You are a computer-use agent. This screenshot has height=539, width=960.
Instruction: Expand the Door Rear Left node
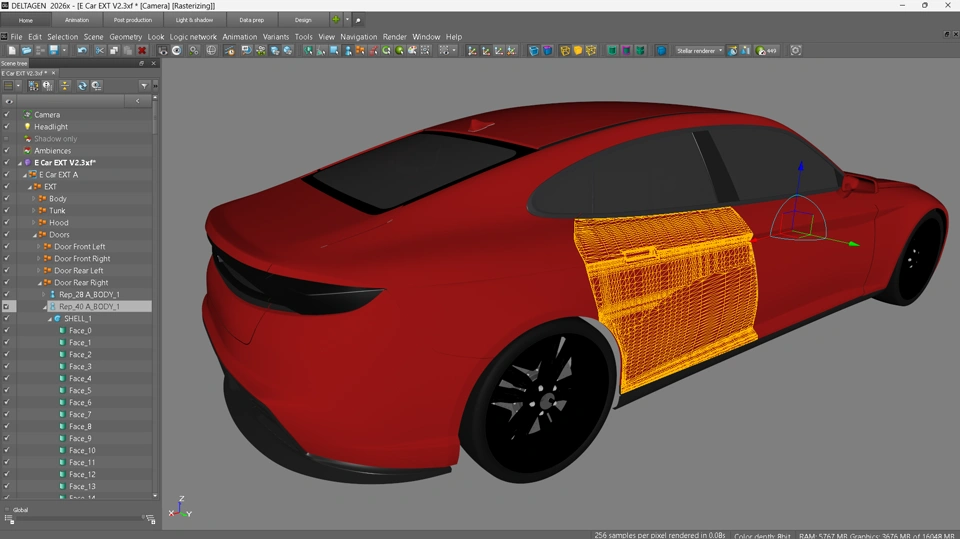[x=39, y=270]
